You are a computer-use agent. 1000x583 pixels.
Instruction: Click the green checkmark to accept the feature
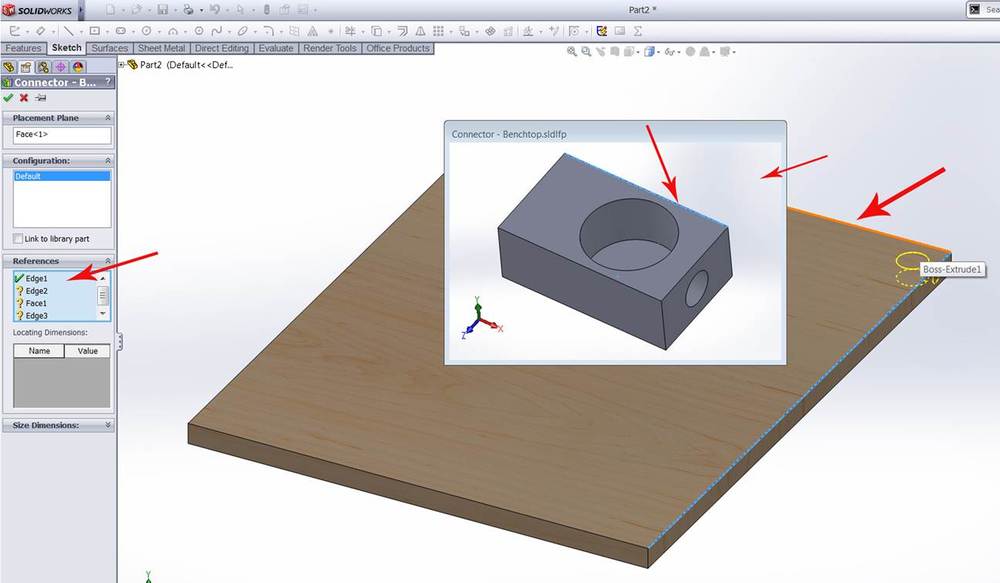(x=9, y=98)
